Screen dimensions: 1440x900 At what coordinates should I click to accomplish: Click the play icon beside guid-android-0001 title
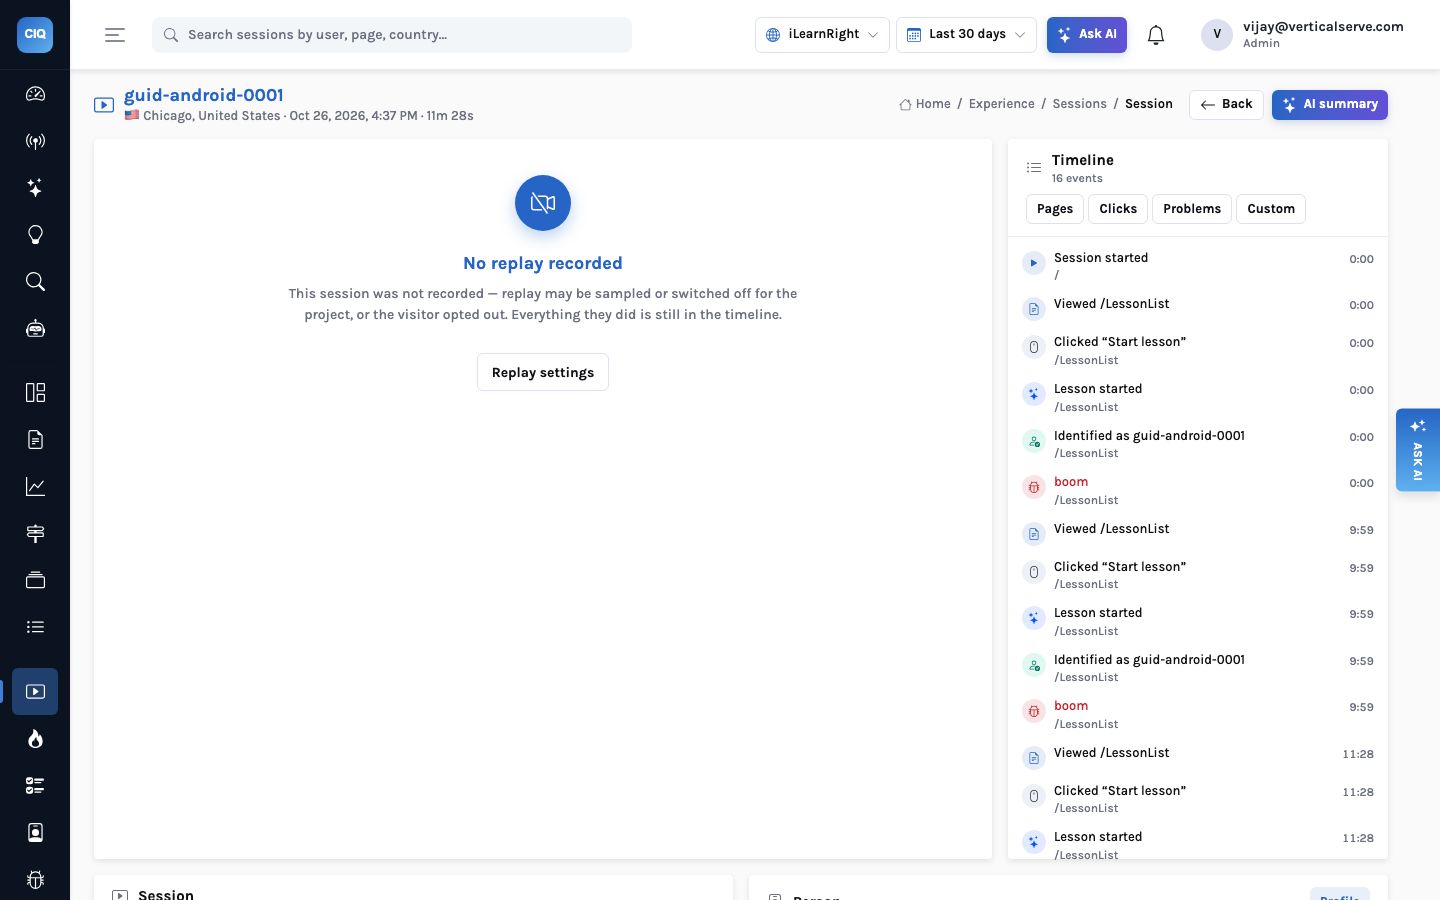(104, 105)
